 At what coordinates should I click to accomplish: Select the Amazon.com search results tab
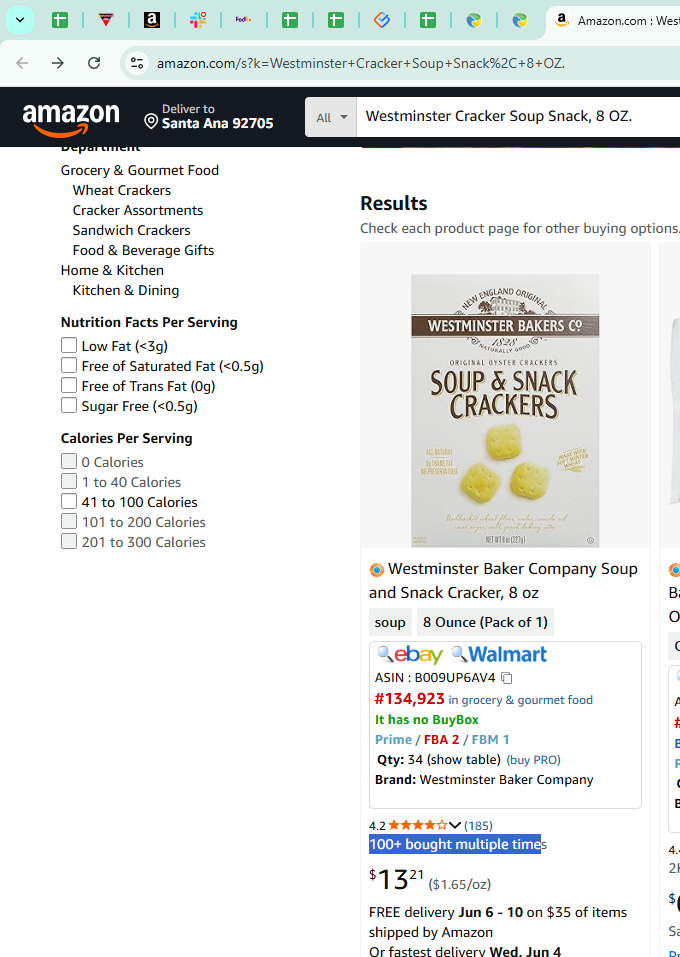tap(610, 20)
